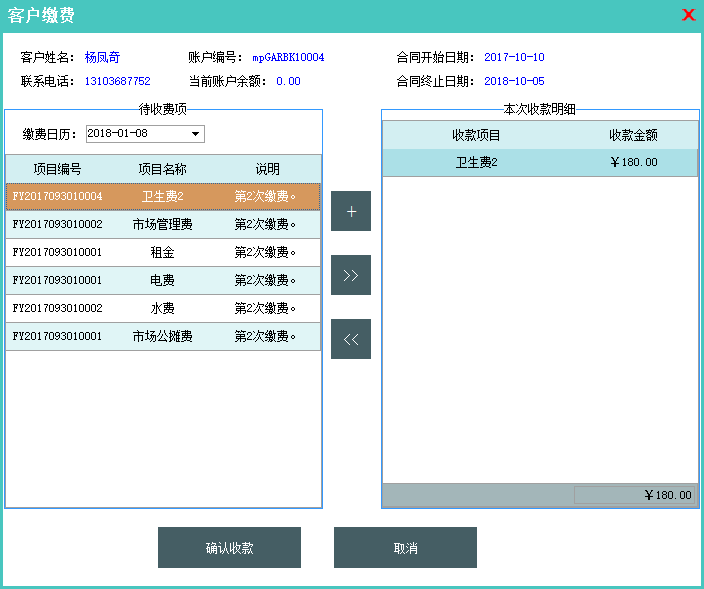Click the 说明 column header
704x589 pixels.
(267, 169)
